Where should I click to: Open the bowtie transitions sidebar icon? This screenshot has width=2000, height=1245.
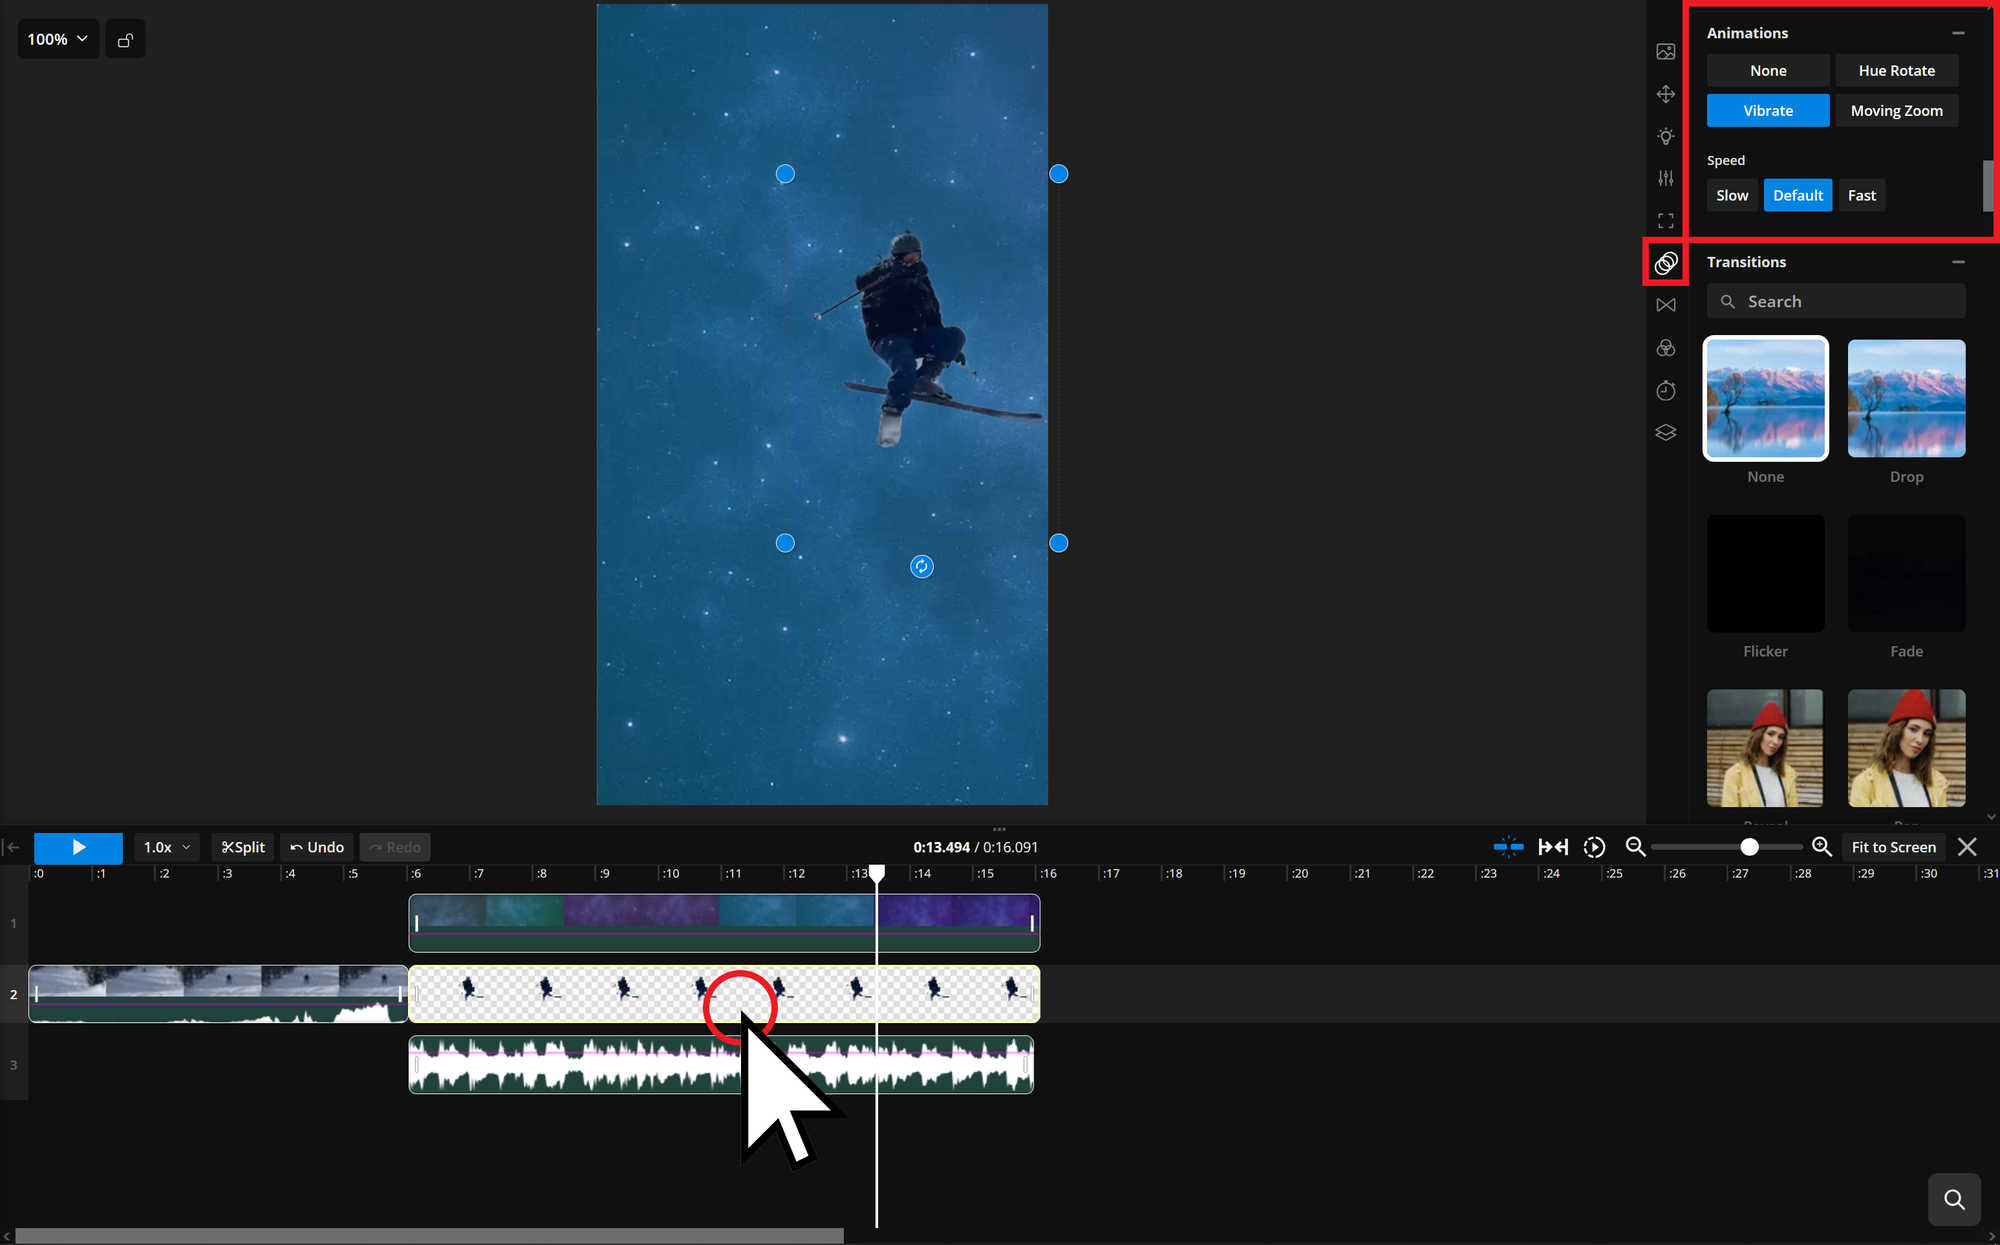1665,305
